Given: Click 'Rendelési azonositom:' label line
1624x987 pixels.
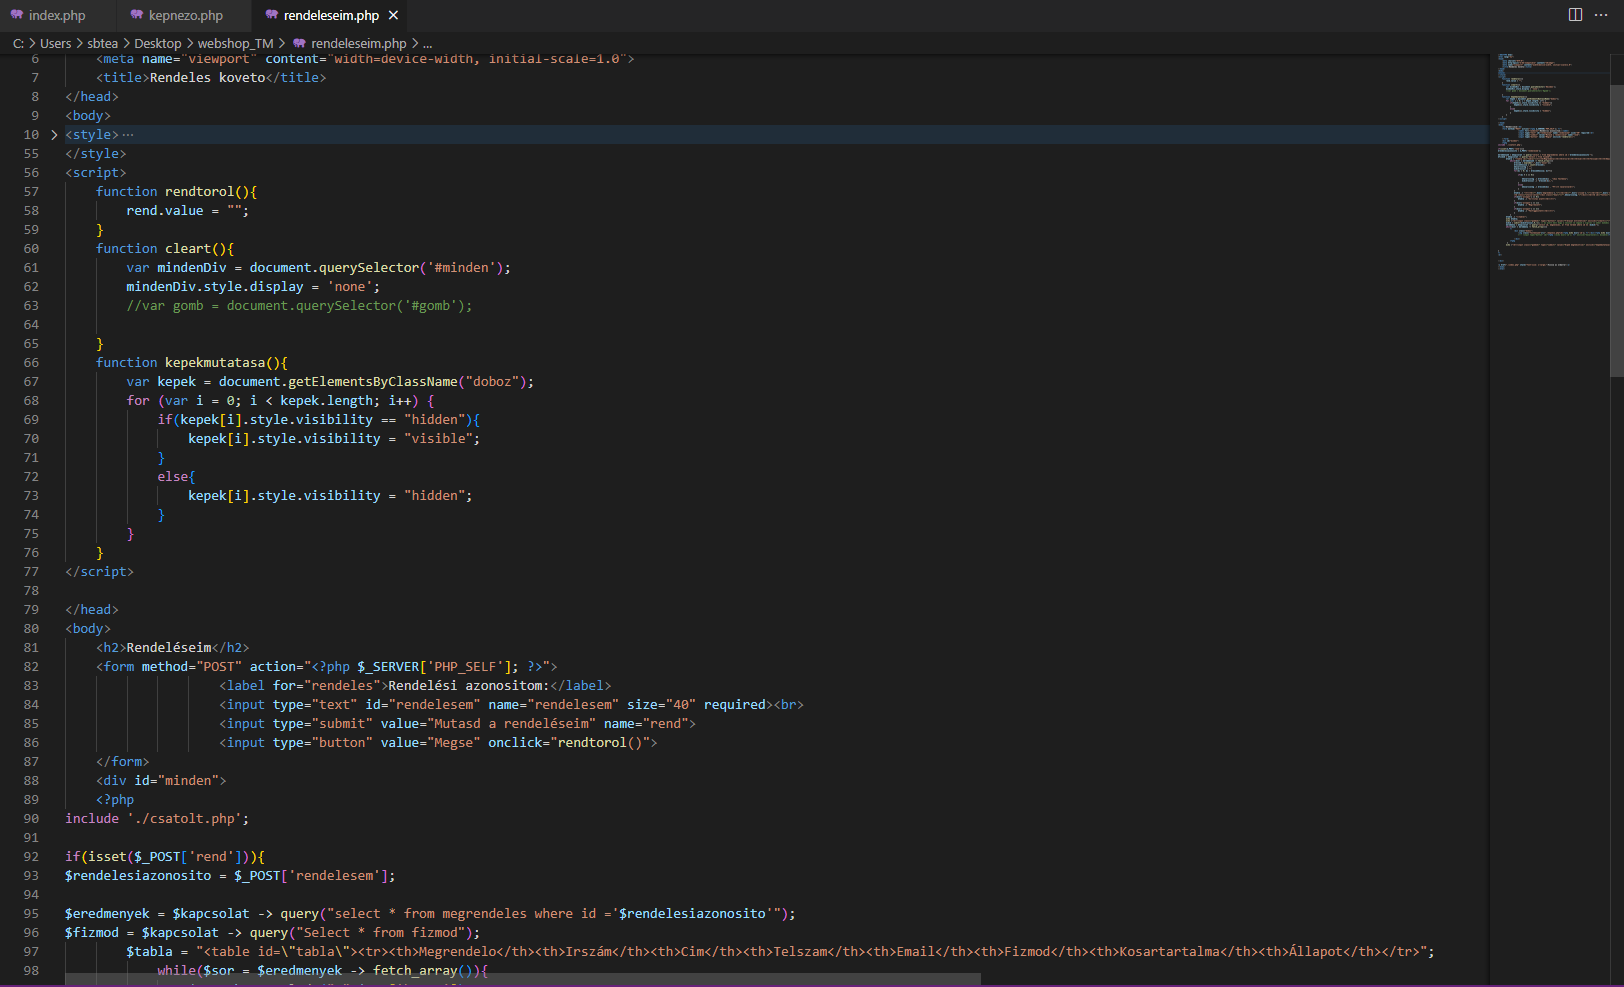Looking at the screenshot, I should tap(415, 686).
